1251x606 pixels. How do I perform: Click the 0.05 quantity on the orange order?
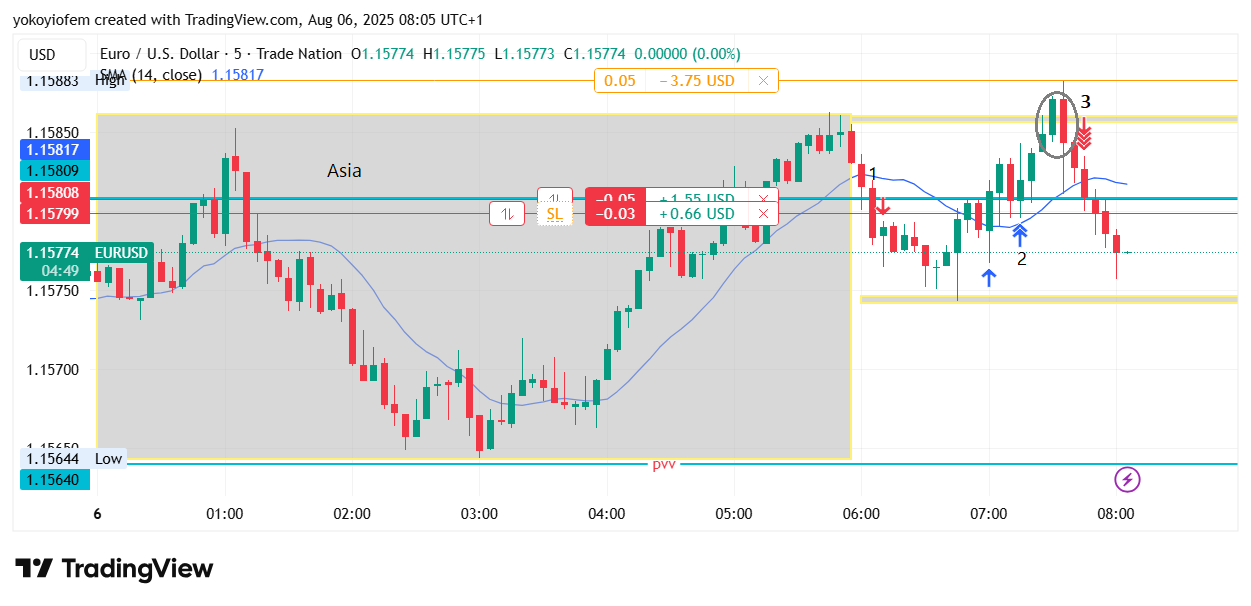(620, 81)
